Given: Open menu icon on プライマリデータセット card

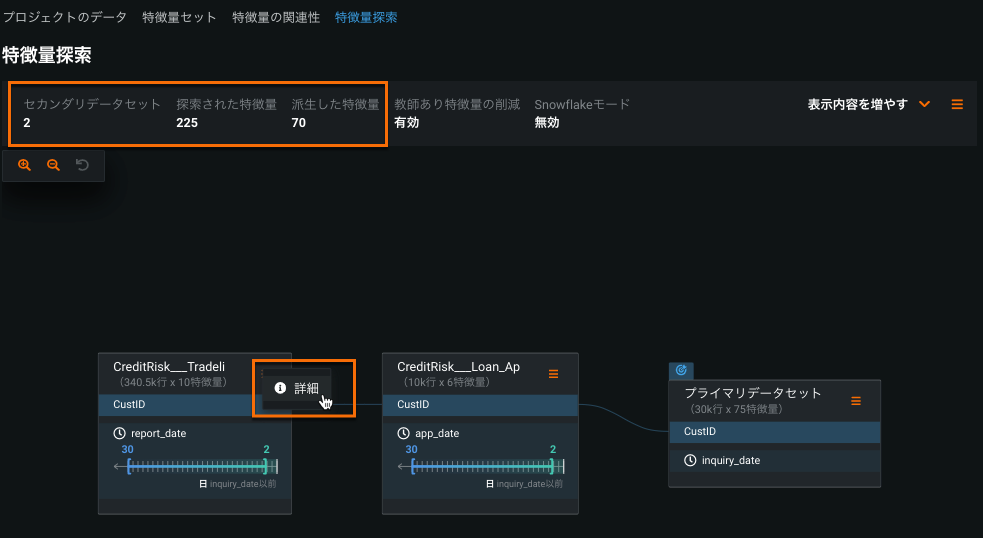Looking at the screenshot, I should (856, 401).
